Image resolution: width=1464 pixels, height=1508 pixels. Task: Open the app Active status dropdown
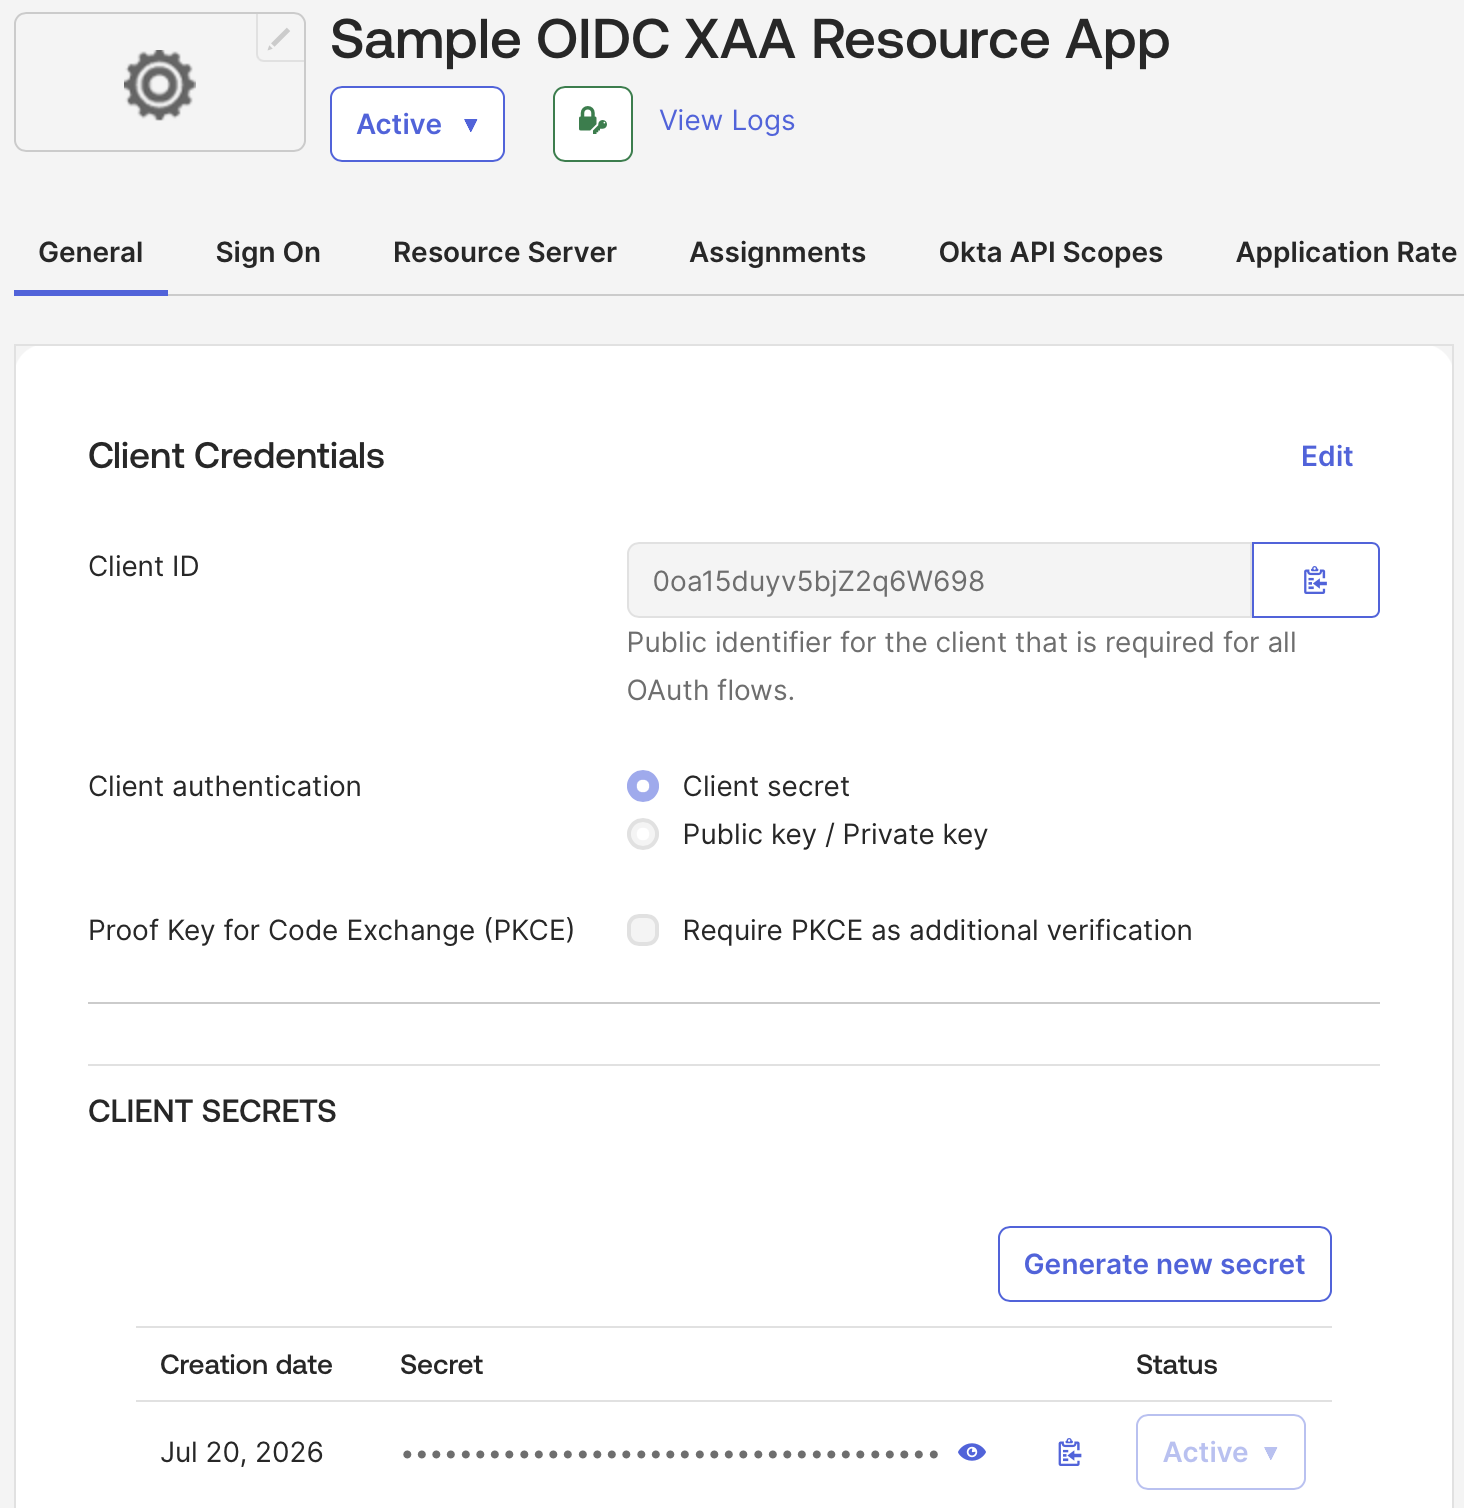(417, 124)
